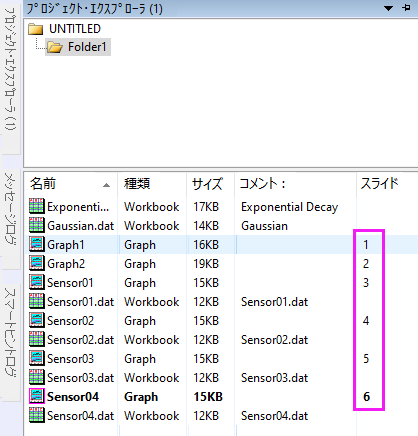Click the 16KB size of Graph1
418x436 pixels.
(206, 245)
